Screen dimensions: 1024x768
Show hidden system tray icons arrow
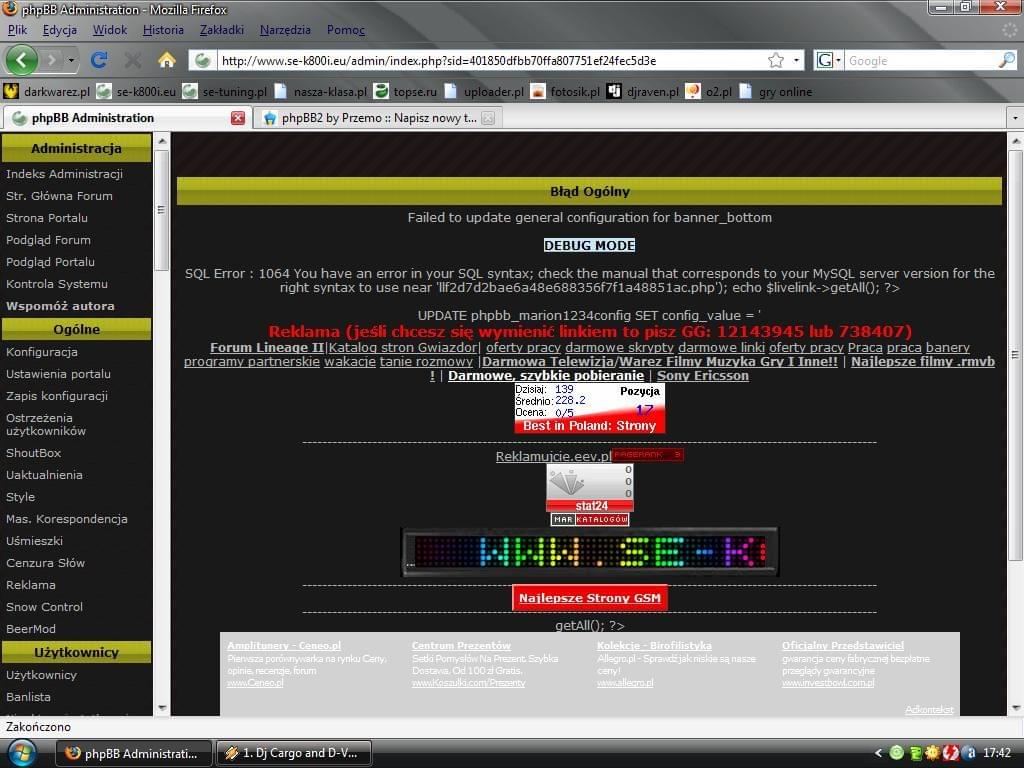pyautogui.click(x=878, y=753)
